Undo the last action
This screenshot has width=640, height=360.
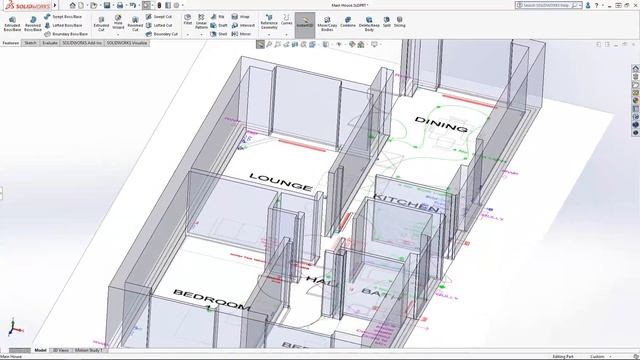click(x=133, y=5)
